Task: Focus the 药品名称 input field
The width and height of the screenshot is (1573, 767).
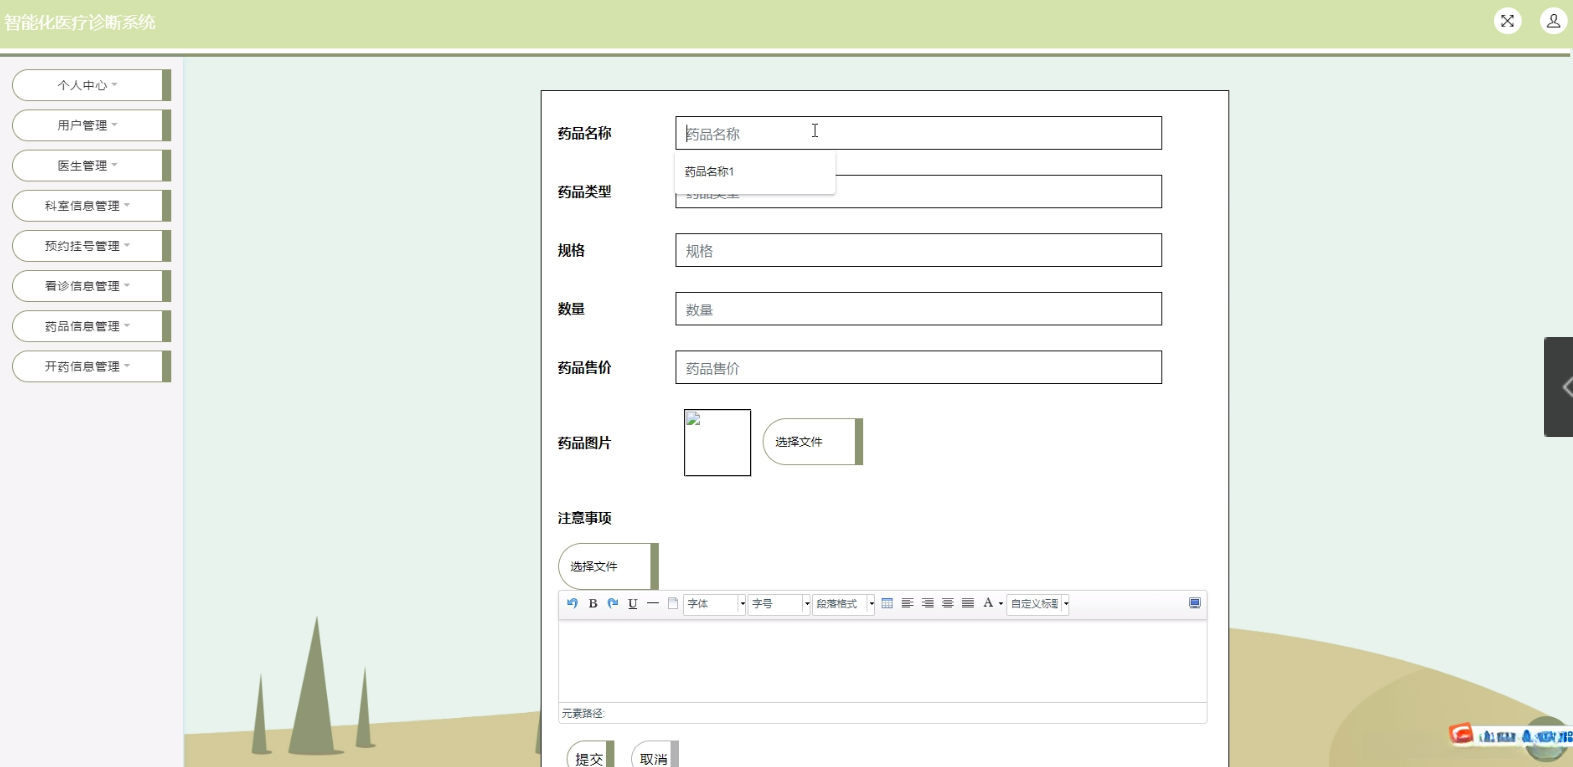Action: pos(918,133)
